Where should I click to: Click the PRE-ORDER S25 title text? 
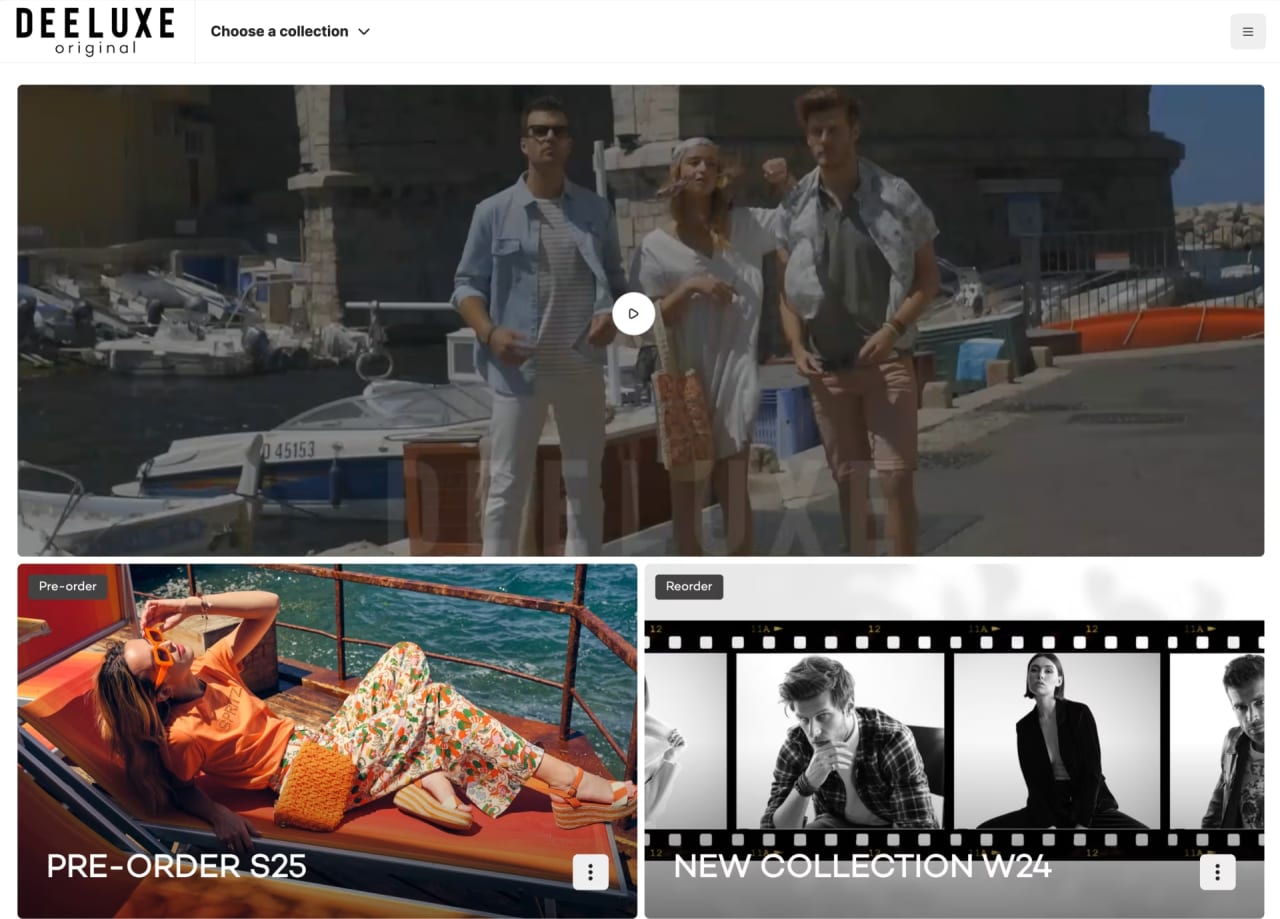coord(177,866)
